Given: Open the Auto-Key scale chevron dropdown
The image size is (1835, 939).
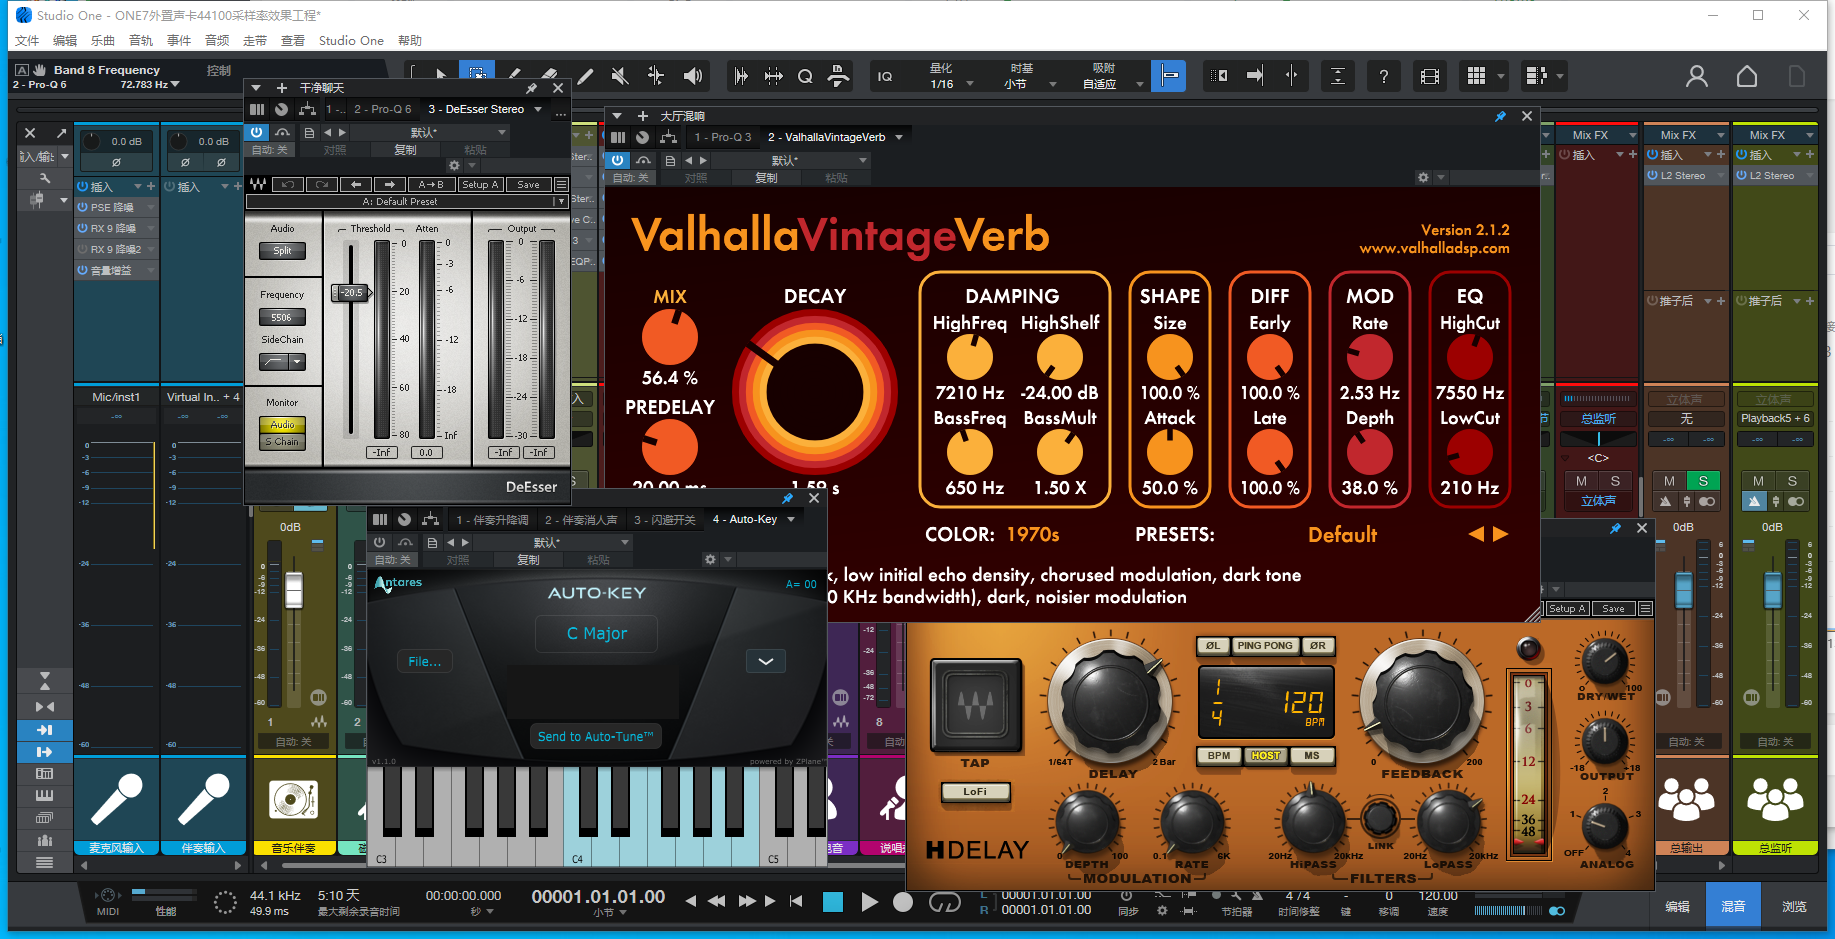Looking at the screenshot, I should tap(766, 661).
